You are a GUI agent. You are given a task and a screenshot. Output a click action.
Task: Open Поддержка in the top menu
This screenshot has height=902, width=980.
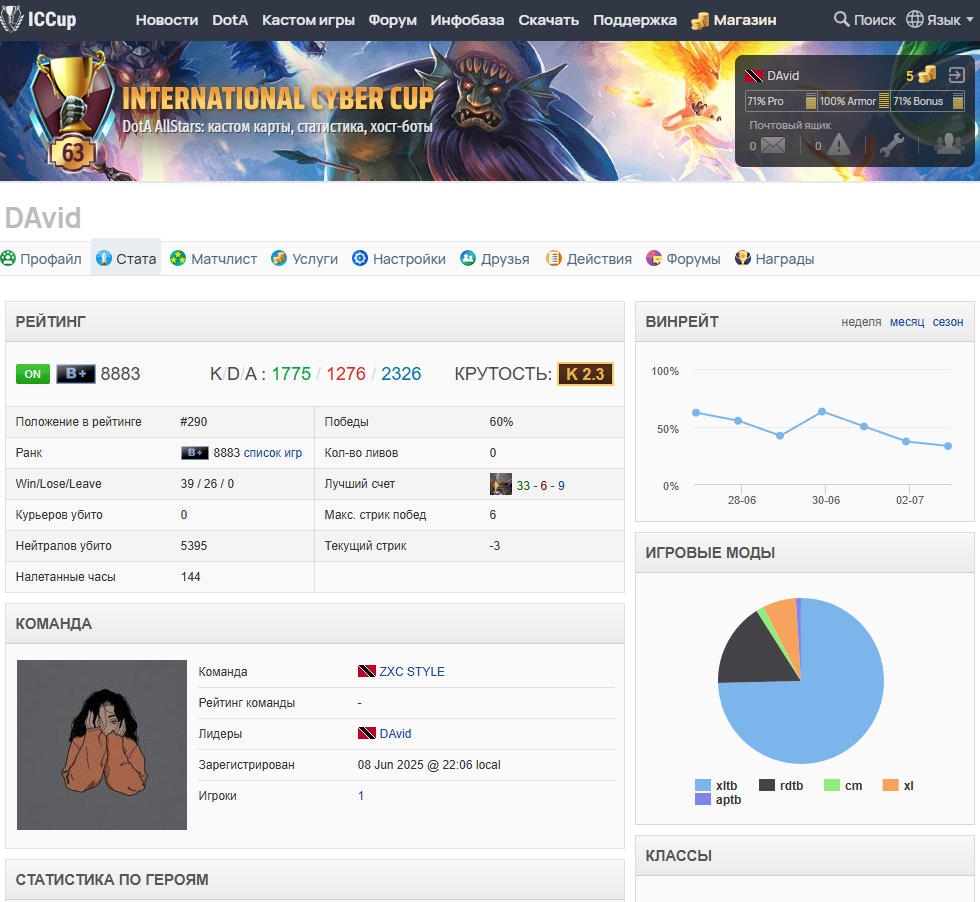[x=634, y=20]
